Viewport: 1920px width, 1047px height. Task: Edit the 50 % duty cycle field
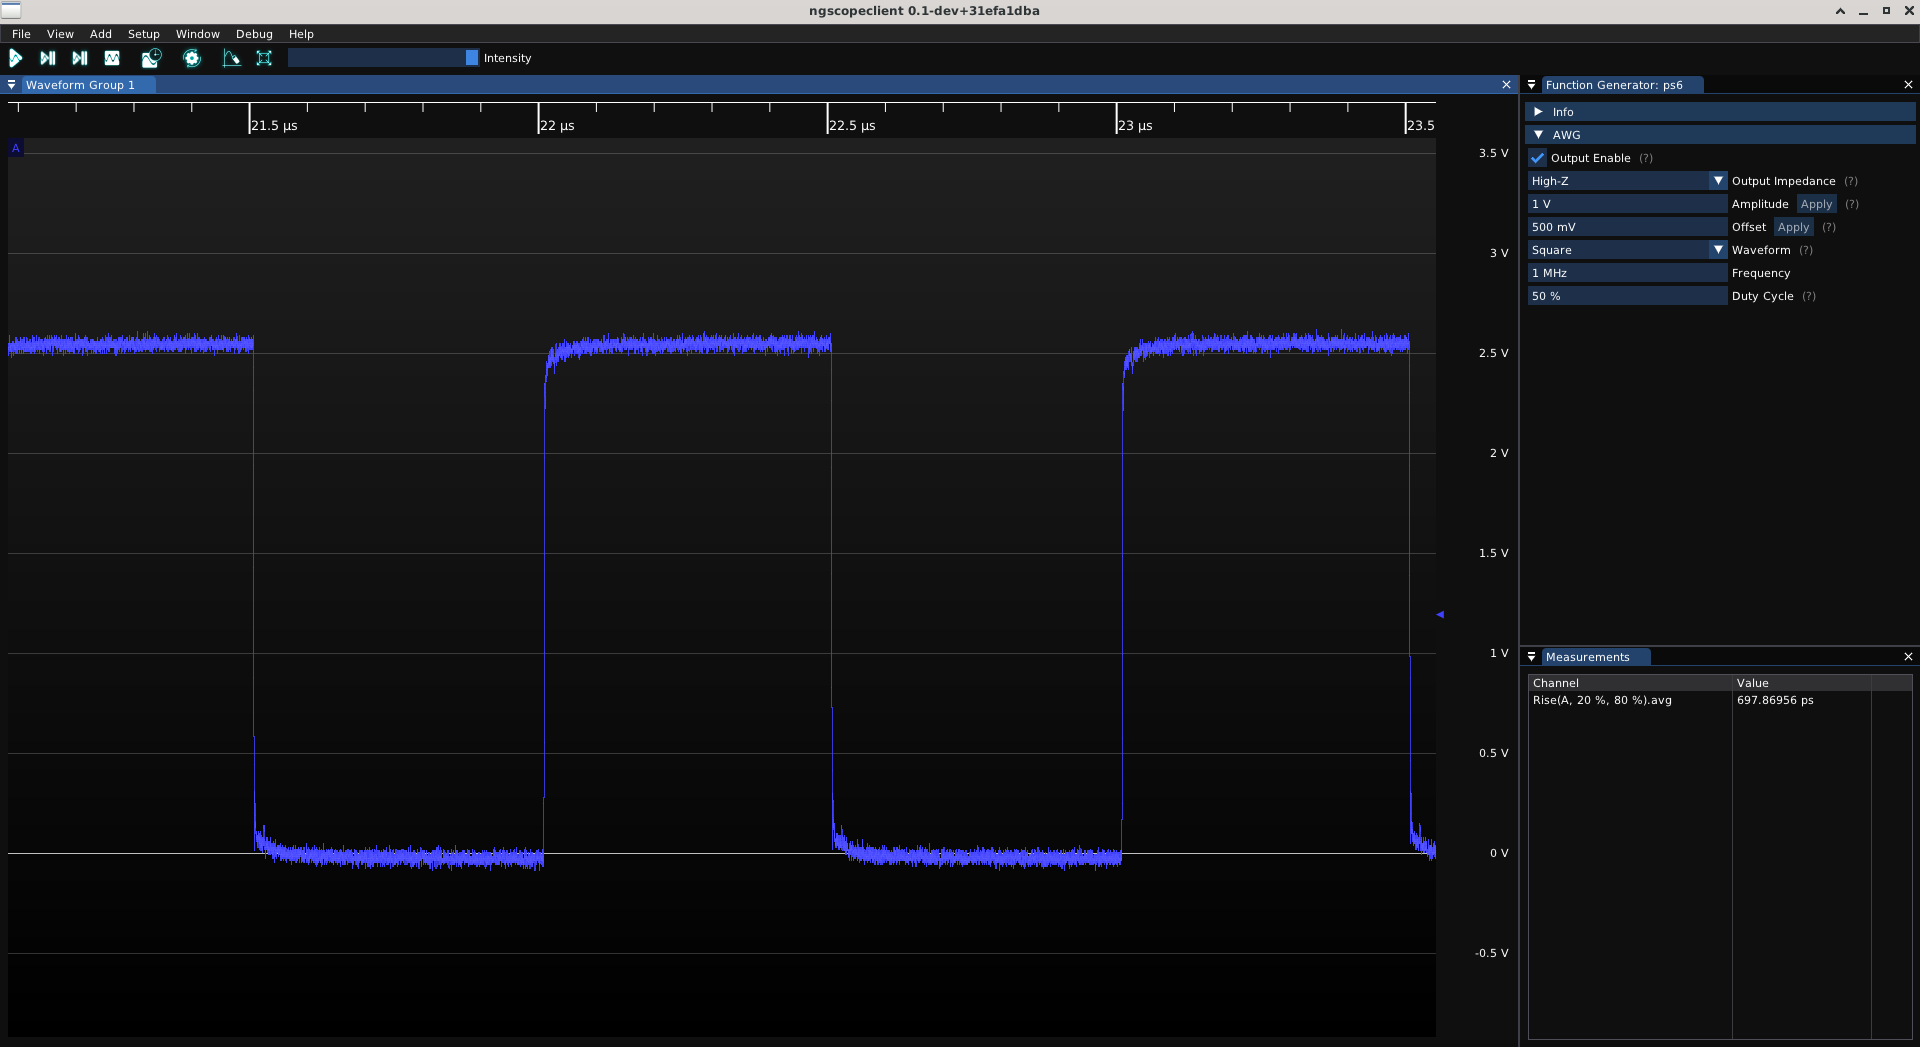[1627, 296]
